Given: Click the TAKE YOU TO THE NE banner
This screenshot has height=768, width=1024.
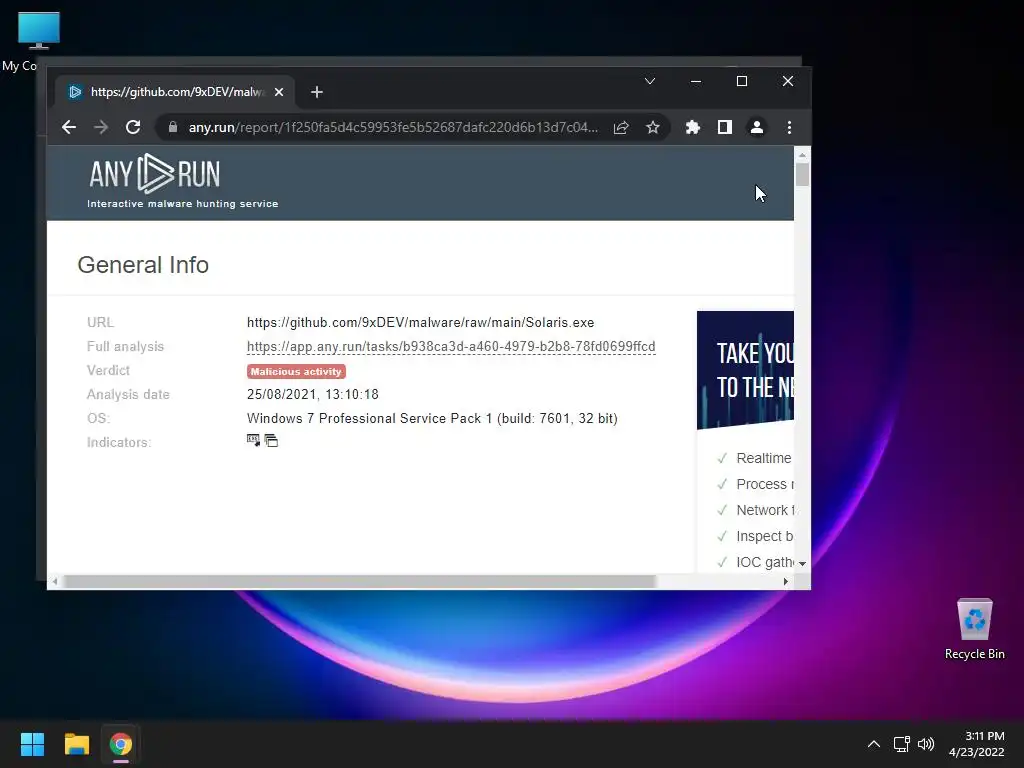Looking at the screenshot, I should pos(745,370).
